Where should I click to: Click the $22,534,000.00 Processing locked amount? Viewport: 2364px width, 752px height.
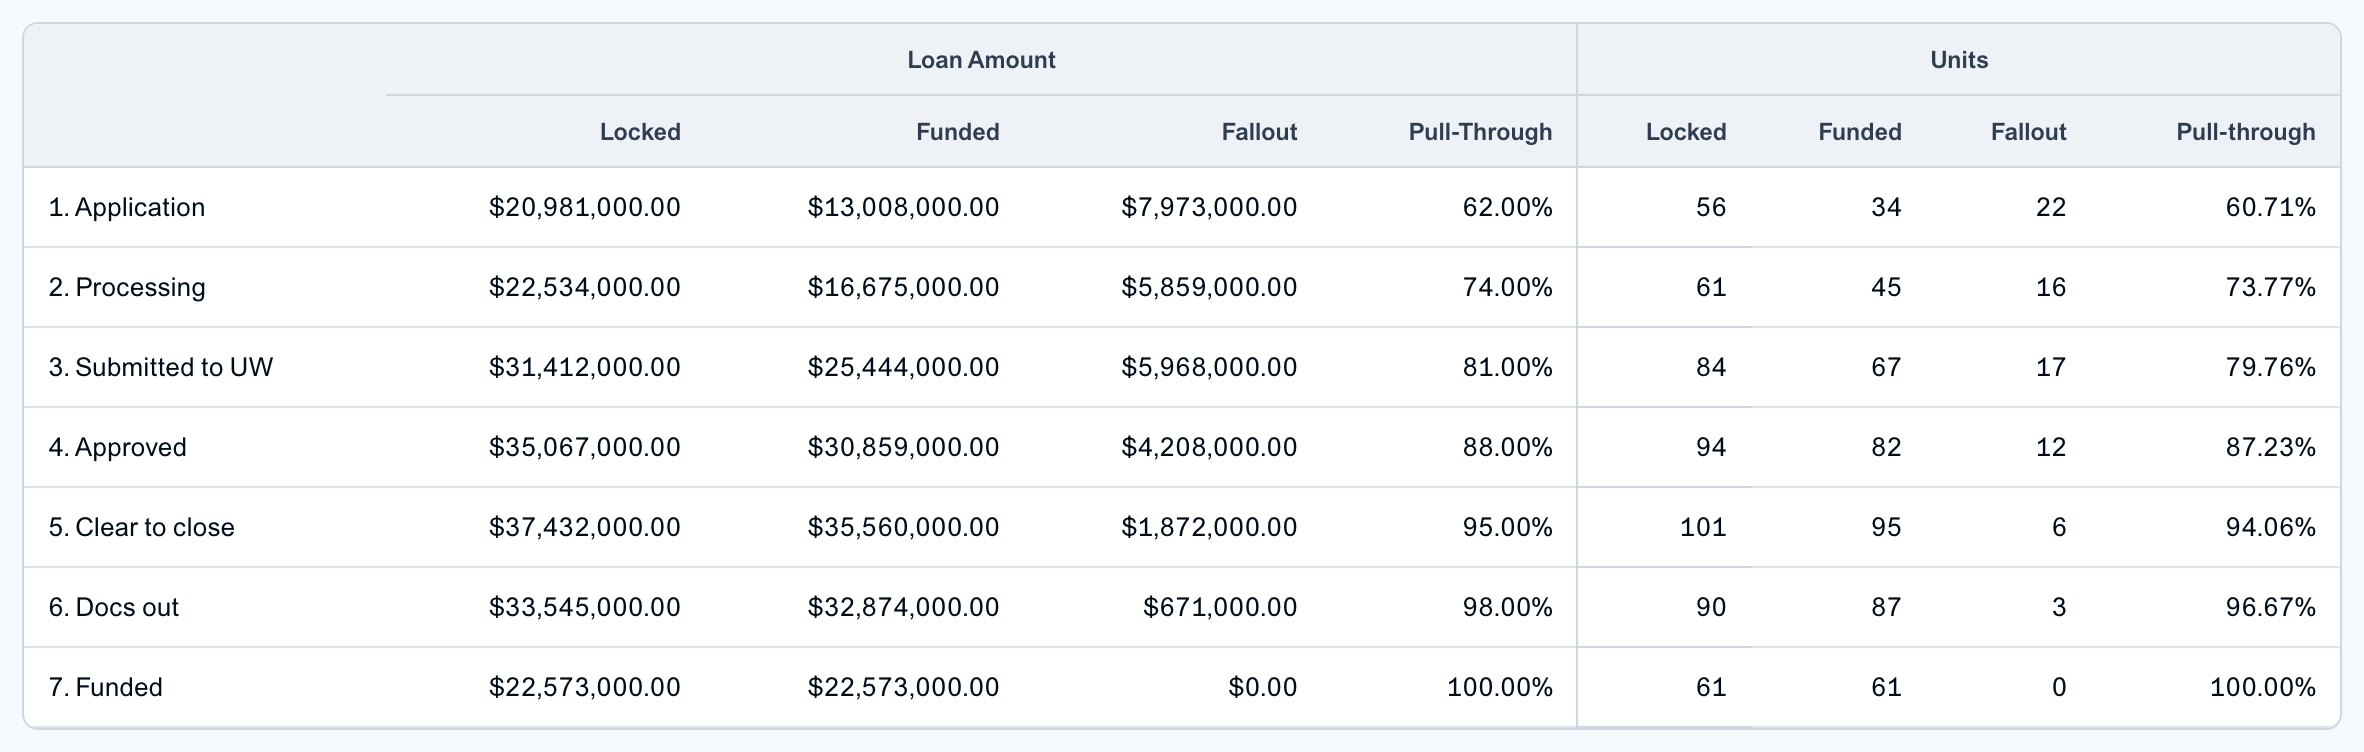pyautogui.click(x=585, y=287)
